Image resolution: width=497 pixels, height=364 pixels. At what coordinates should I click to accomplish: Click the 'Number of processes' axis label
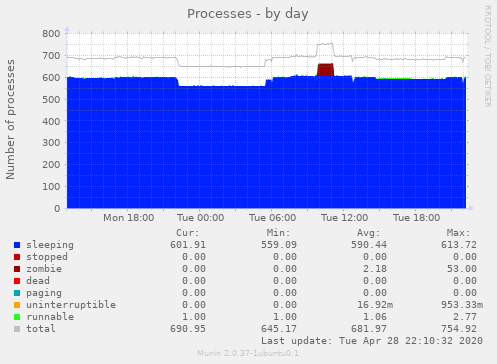10,119
